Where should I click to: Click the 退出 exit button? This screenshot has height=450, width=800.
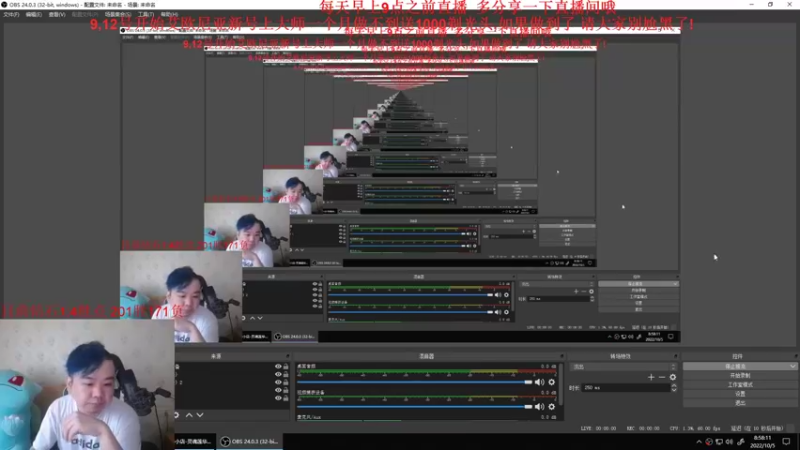click(x=740, y=403)
